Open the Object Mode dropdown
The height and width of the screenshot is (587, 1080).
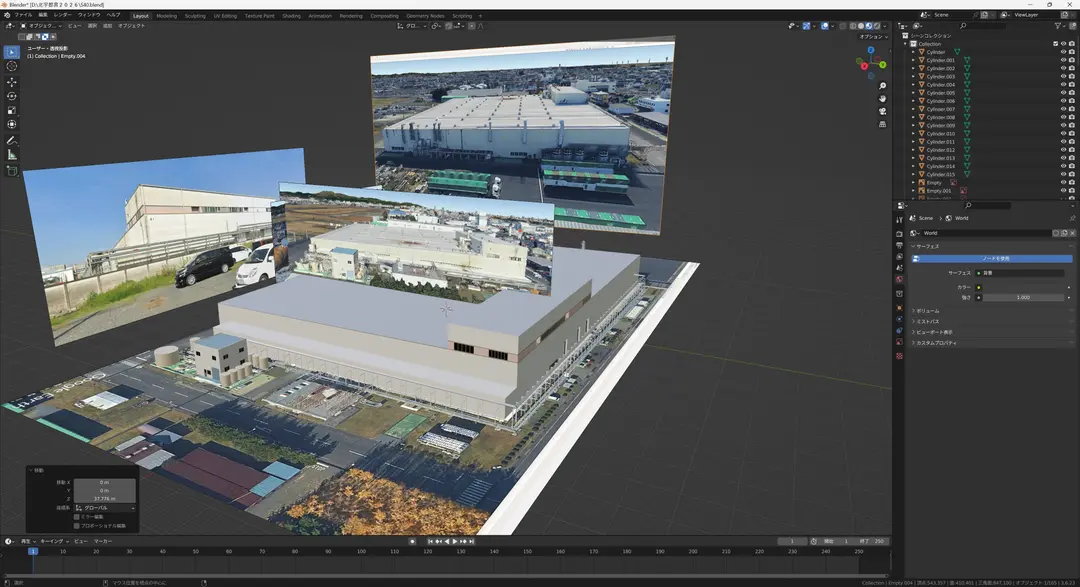pos(41,25)
